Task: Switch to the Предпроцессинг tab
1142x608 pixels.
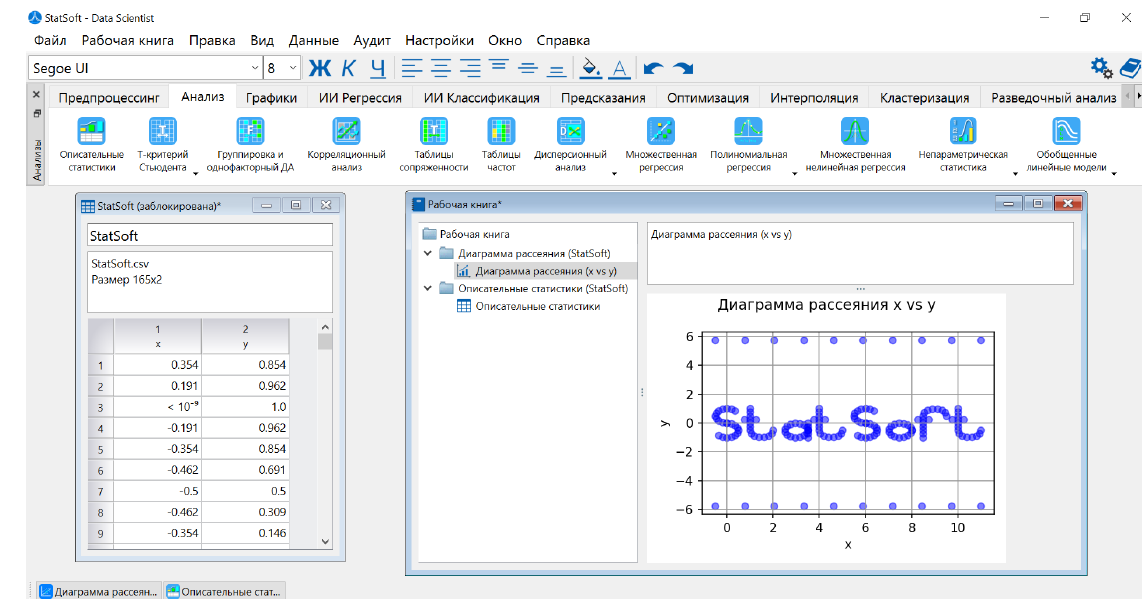Action: click(109, 98)
